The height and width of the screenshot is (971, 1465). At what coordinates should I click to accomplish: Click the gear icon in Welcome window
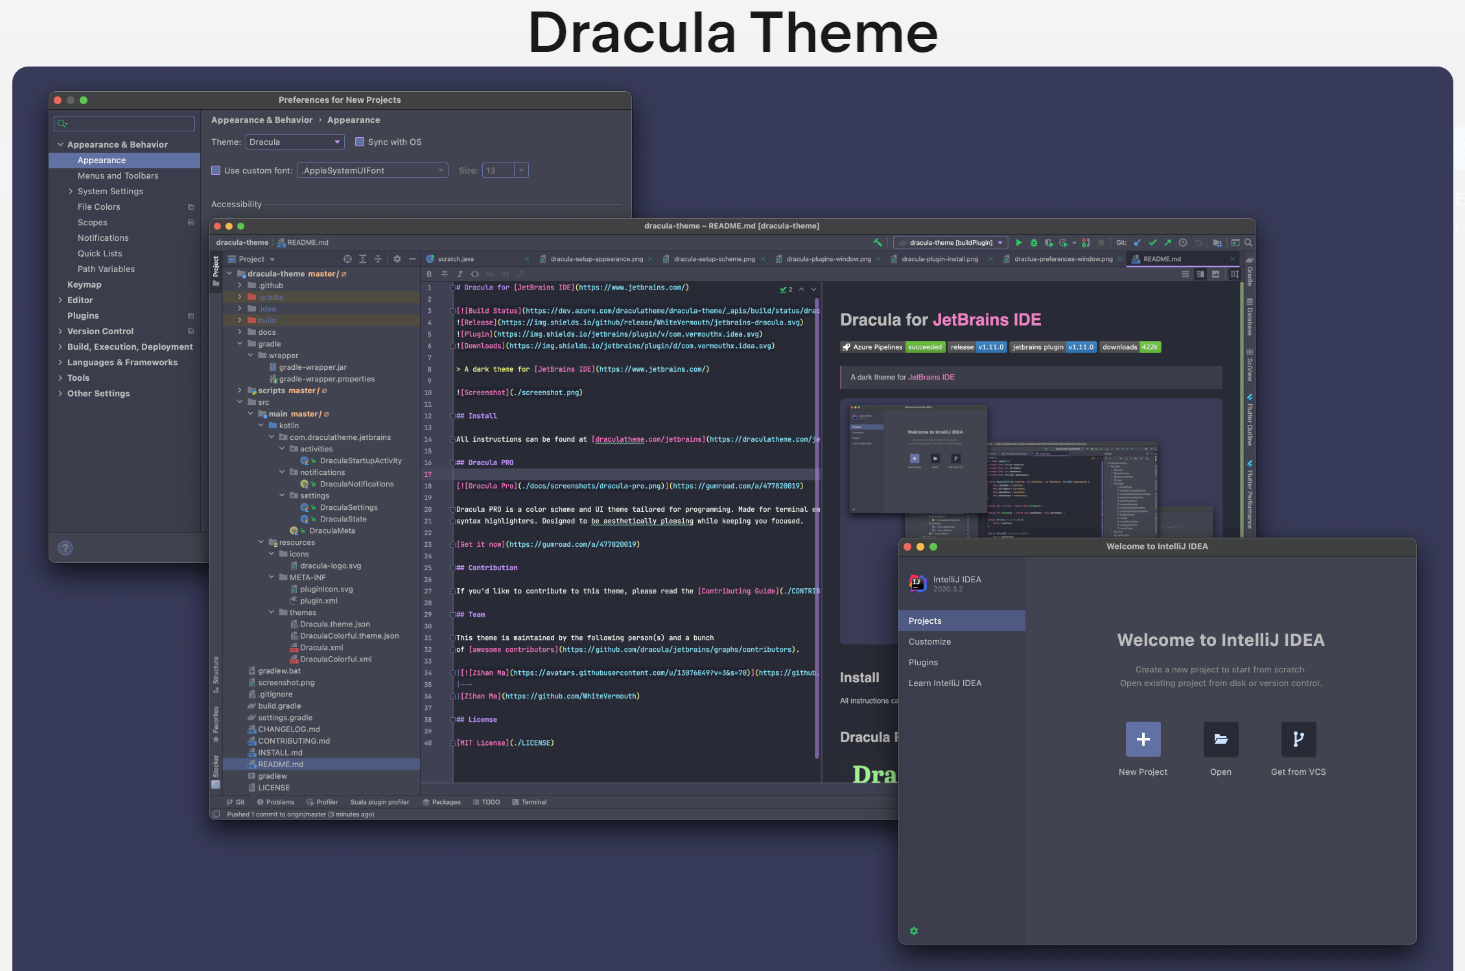(x=913, y=931)
